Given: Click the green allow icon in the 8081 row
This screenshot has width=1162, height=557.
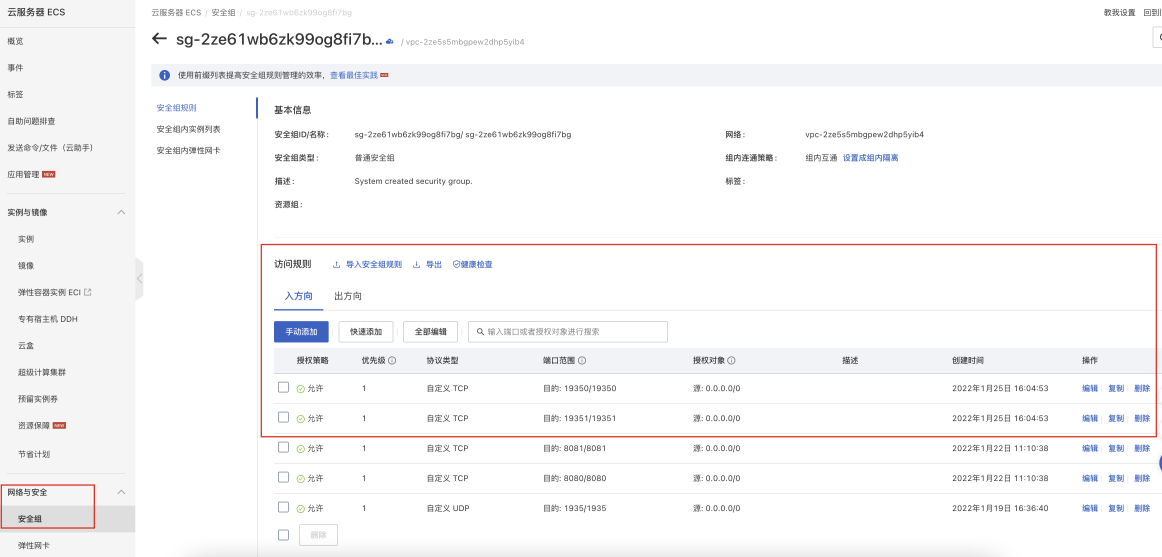Looking at the screenshot, I should pyautogui.click(x=300, y=449).
